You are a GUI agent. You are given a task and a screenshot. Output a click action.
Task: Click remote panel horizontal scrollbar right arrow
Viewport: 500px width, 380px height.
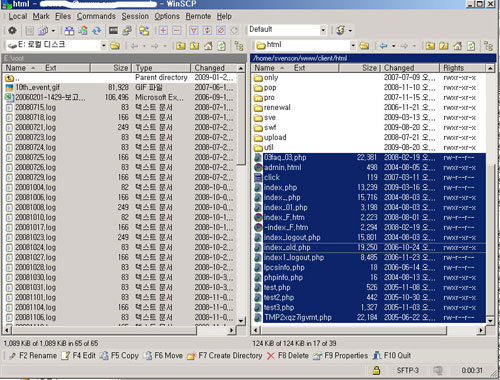click(x=481, y=330)
